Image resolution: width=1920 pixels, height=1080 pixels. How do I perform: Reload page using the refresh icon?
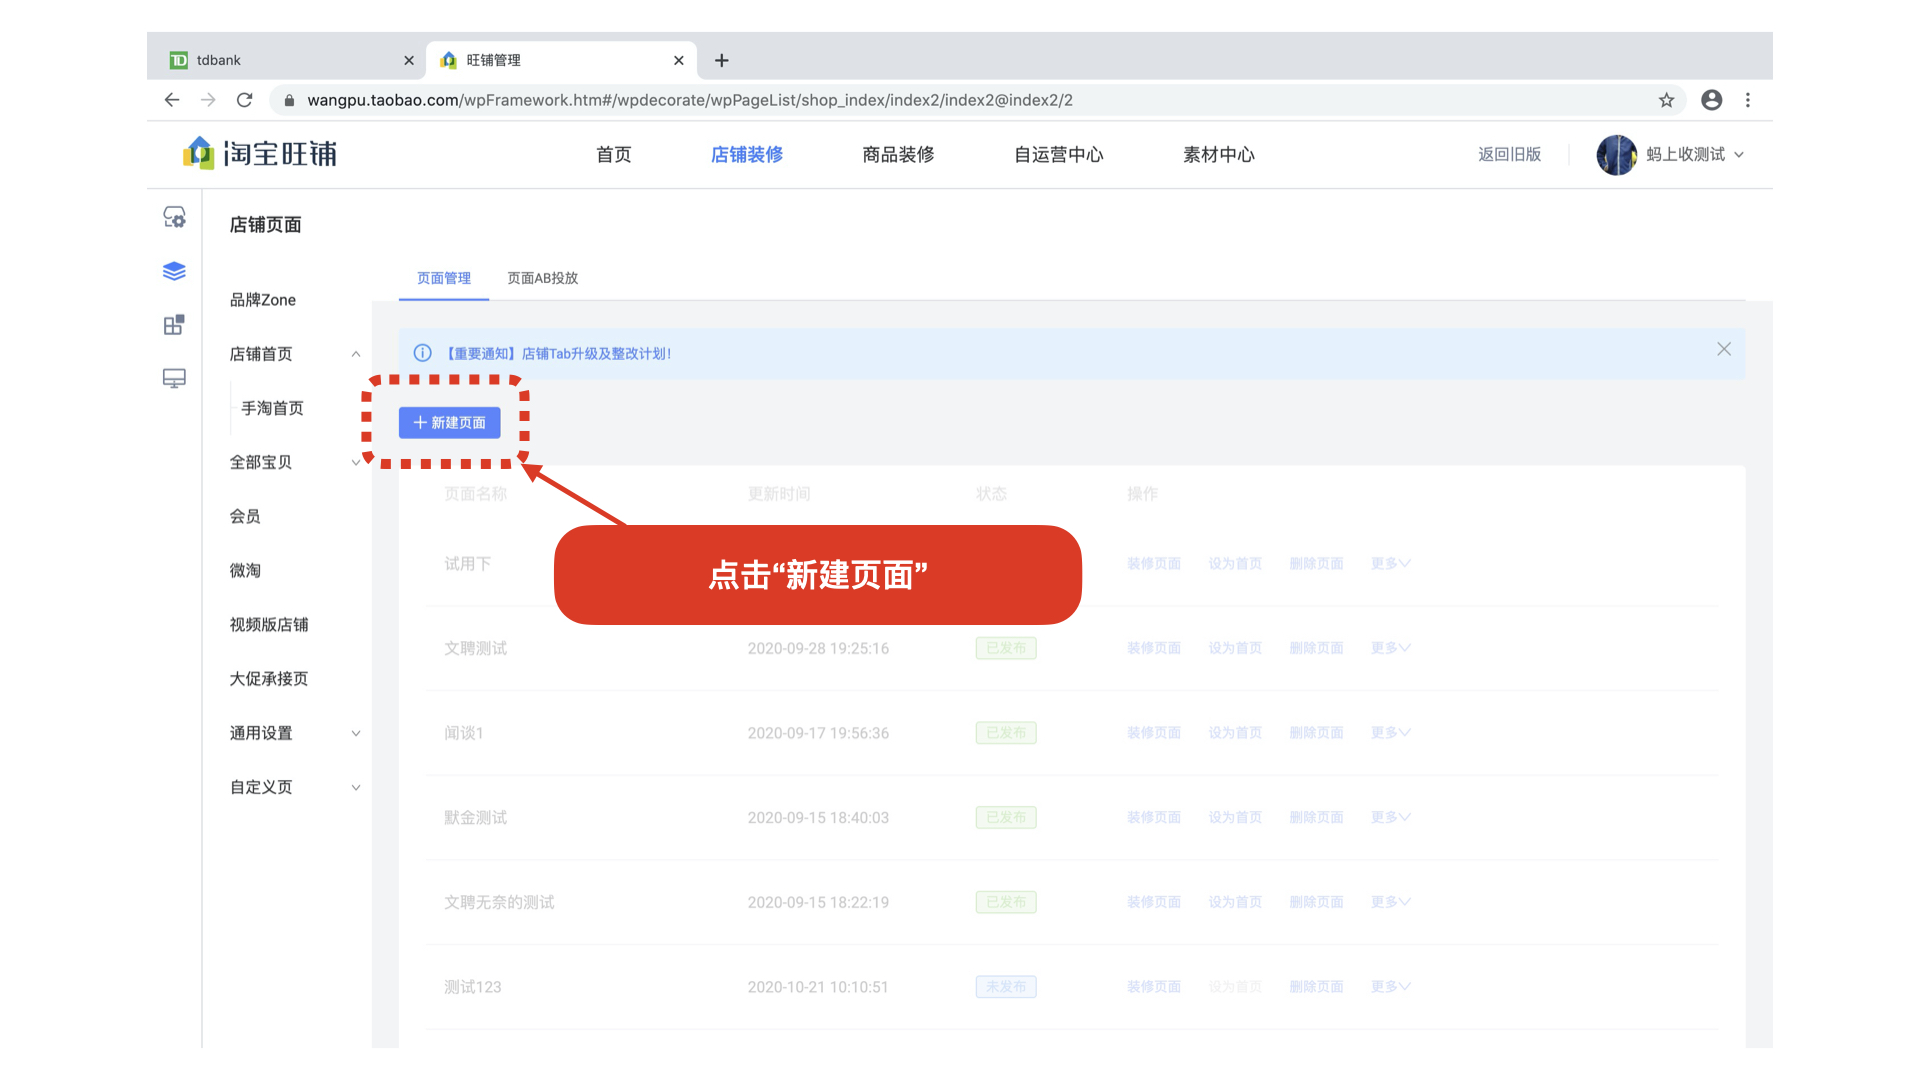(244, 100)
